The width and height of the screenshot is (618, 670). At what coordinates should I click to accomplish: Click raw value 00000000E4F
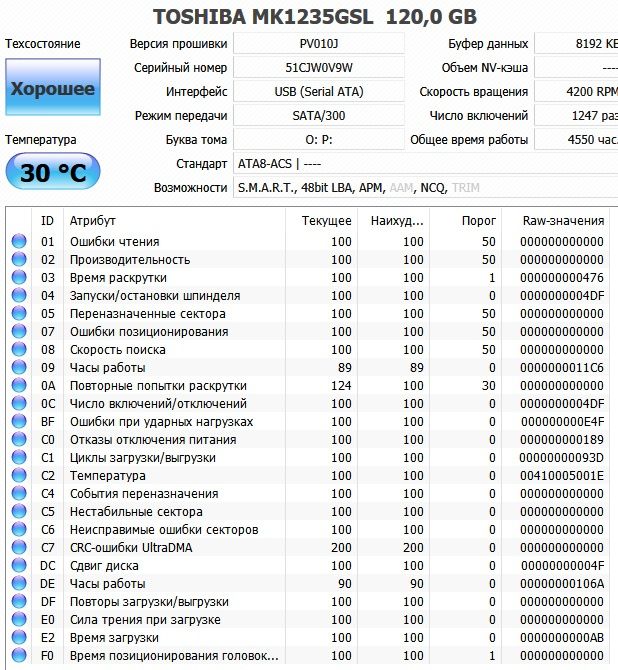pos(562,421)
